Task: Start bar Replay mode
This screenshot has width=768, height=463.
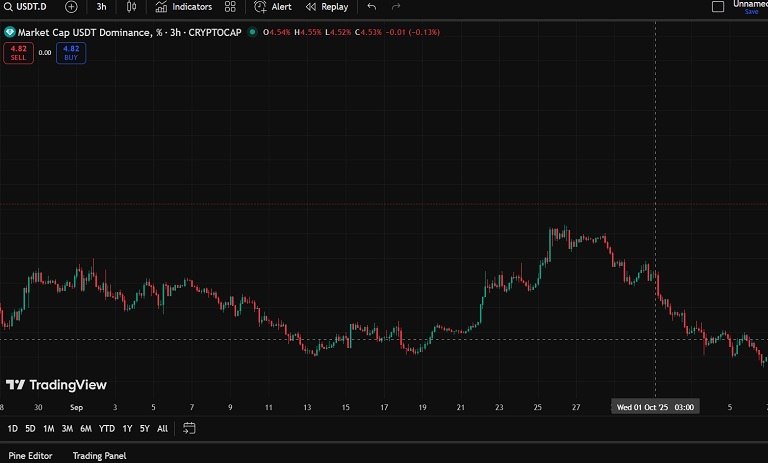Action: tap(327, 7)
